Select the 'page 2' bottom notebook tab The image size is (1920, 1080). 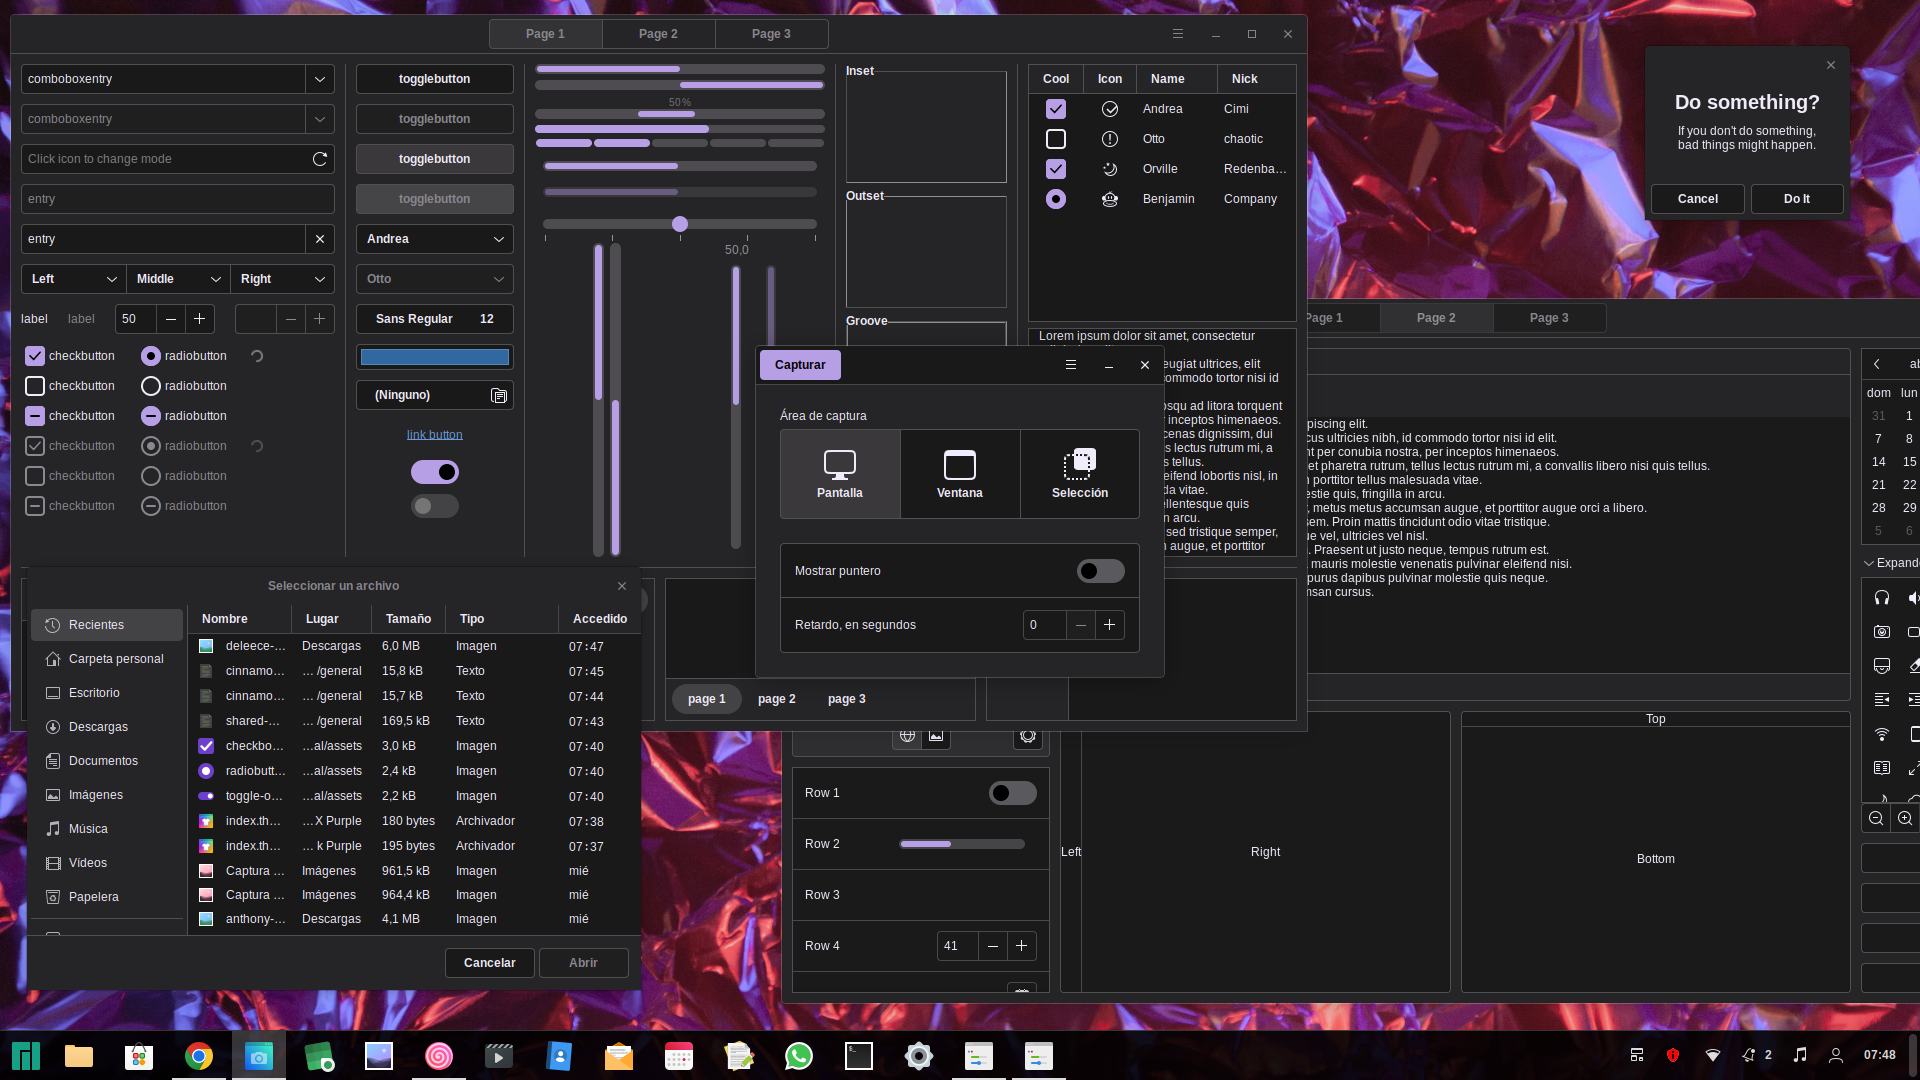coord(777,699)
